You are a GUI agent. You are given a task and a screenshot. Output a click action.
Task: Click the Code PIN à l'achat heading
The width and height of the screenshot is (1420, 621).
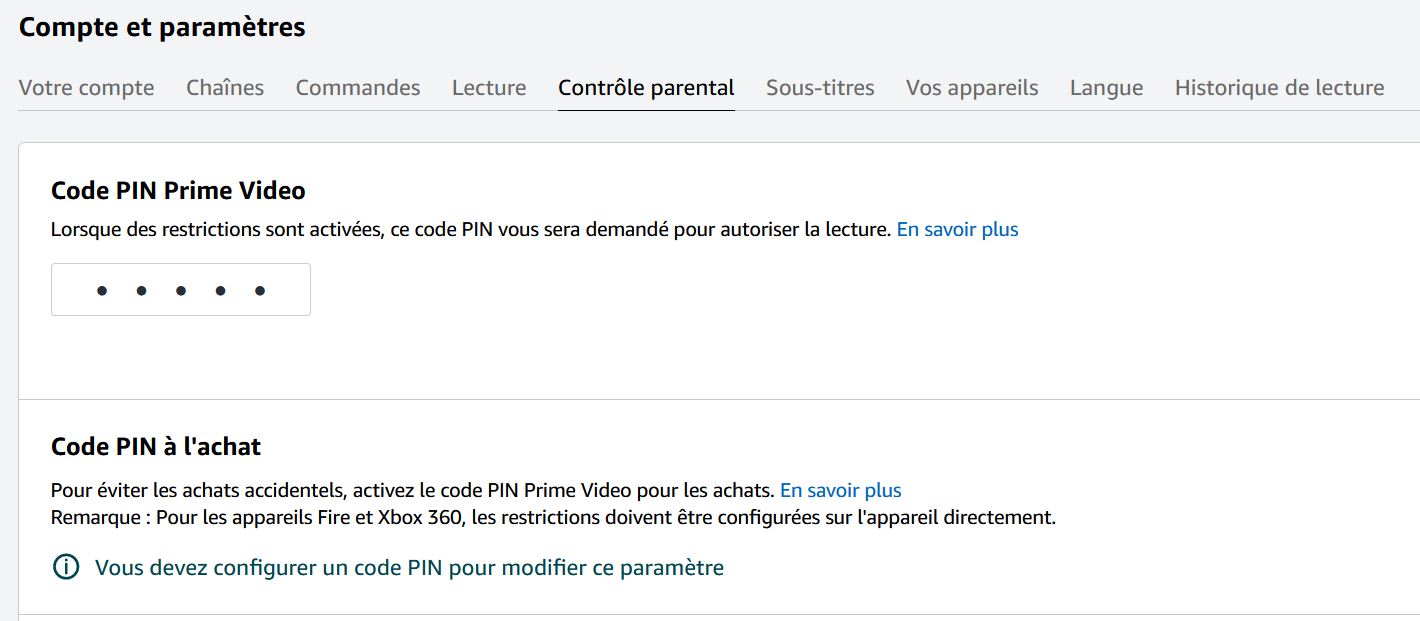(156, 446)
